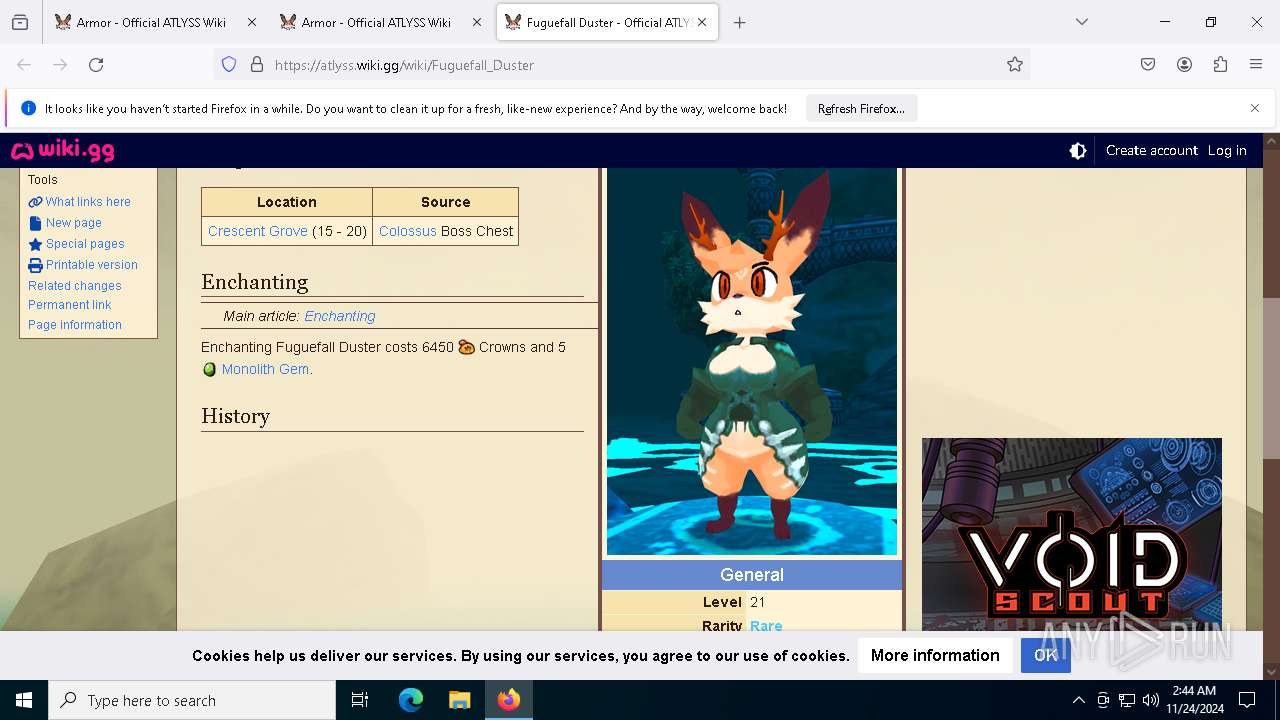List all tabs dropdown arrow

pos(1081,22)
